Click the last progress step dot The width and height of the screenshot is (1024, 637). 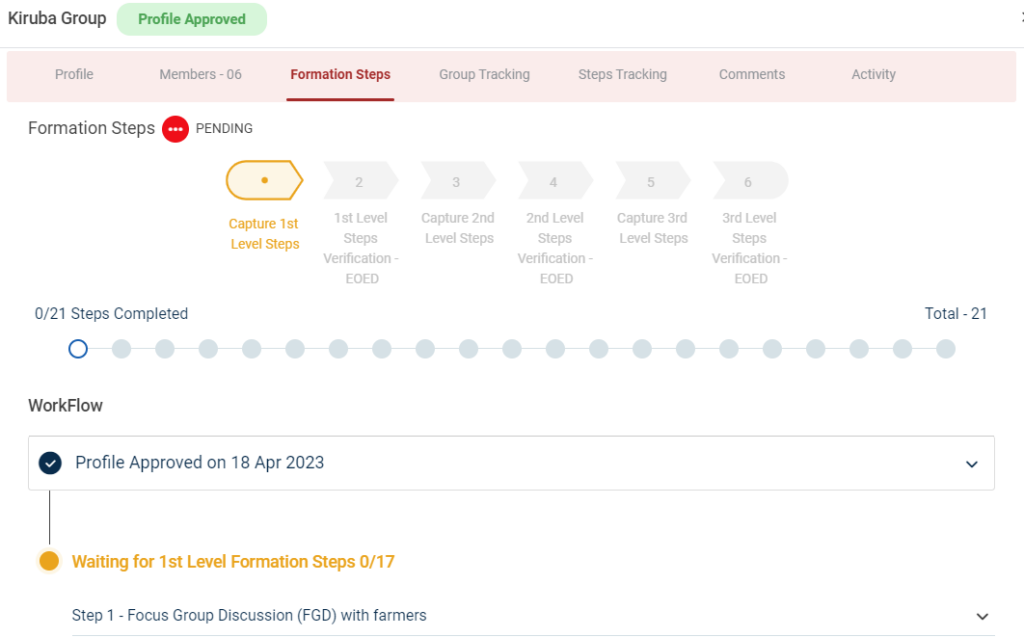[x=945, y=349]
